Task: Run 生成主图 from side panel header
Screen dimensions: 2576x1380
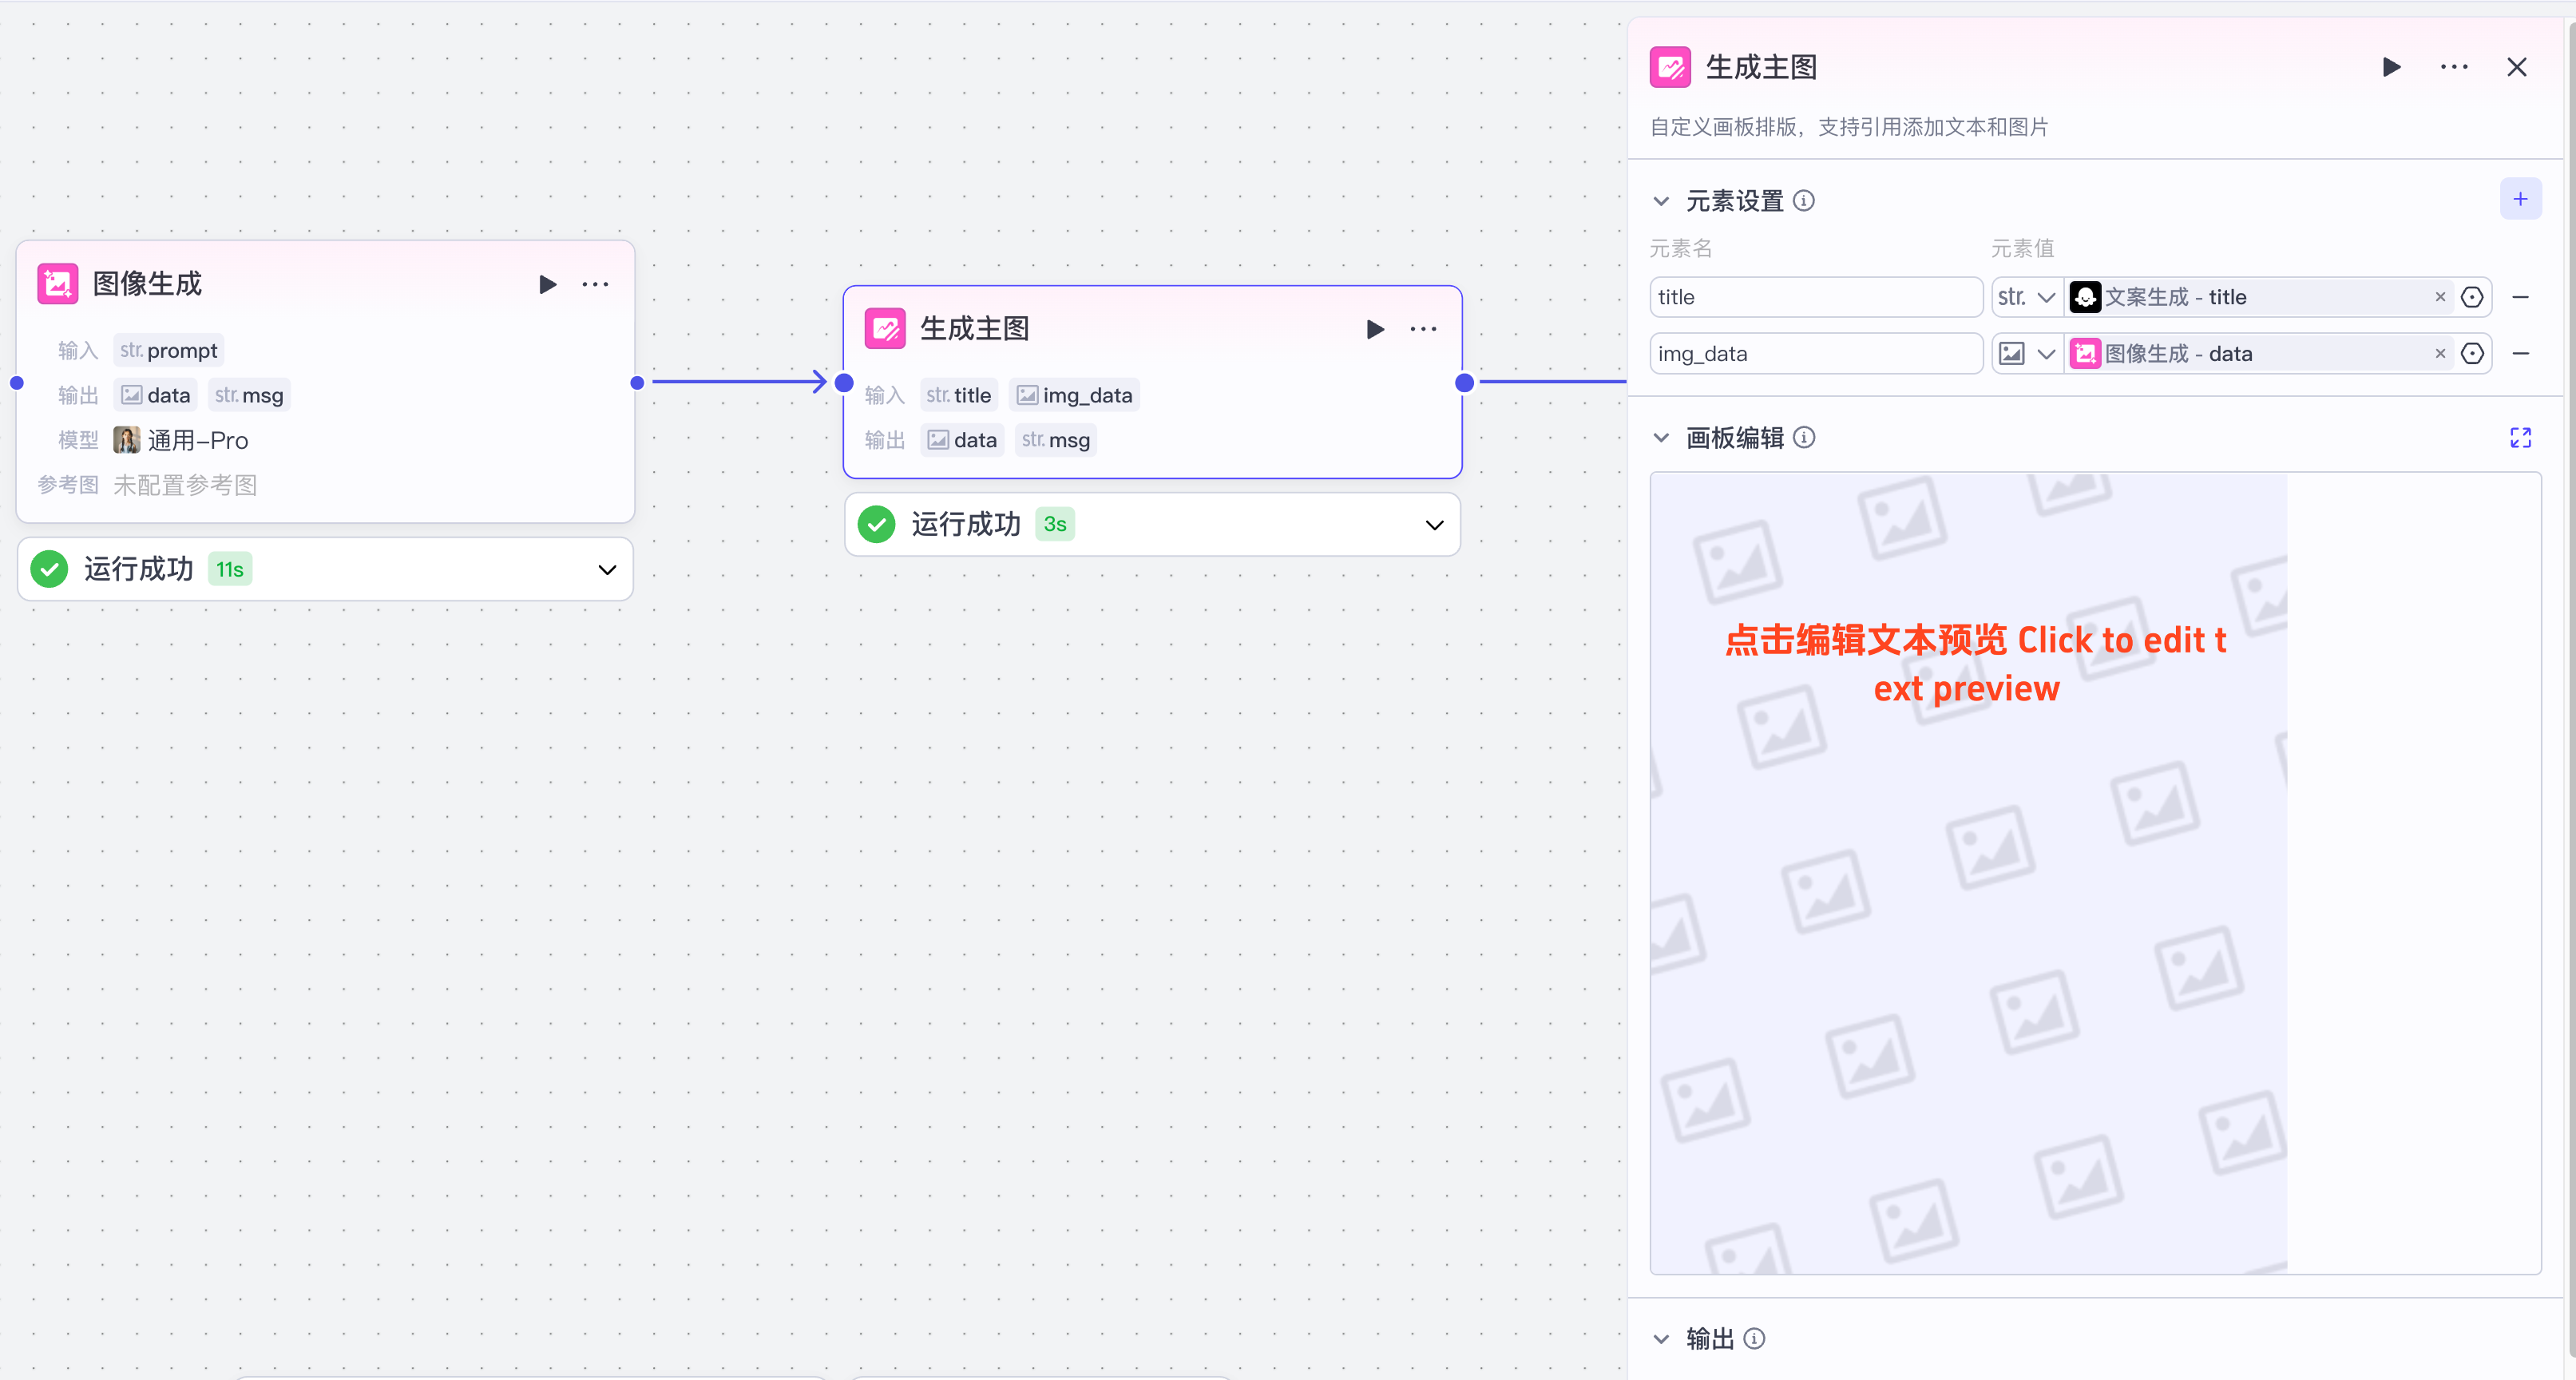Action: [x=2390, y=67]
